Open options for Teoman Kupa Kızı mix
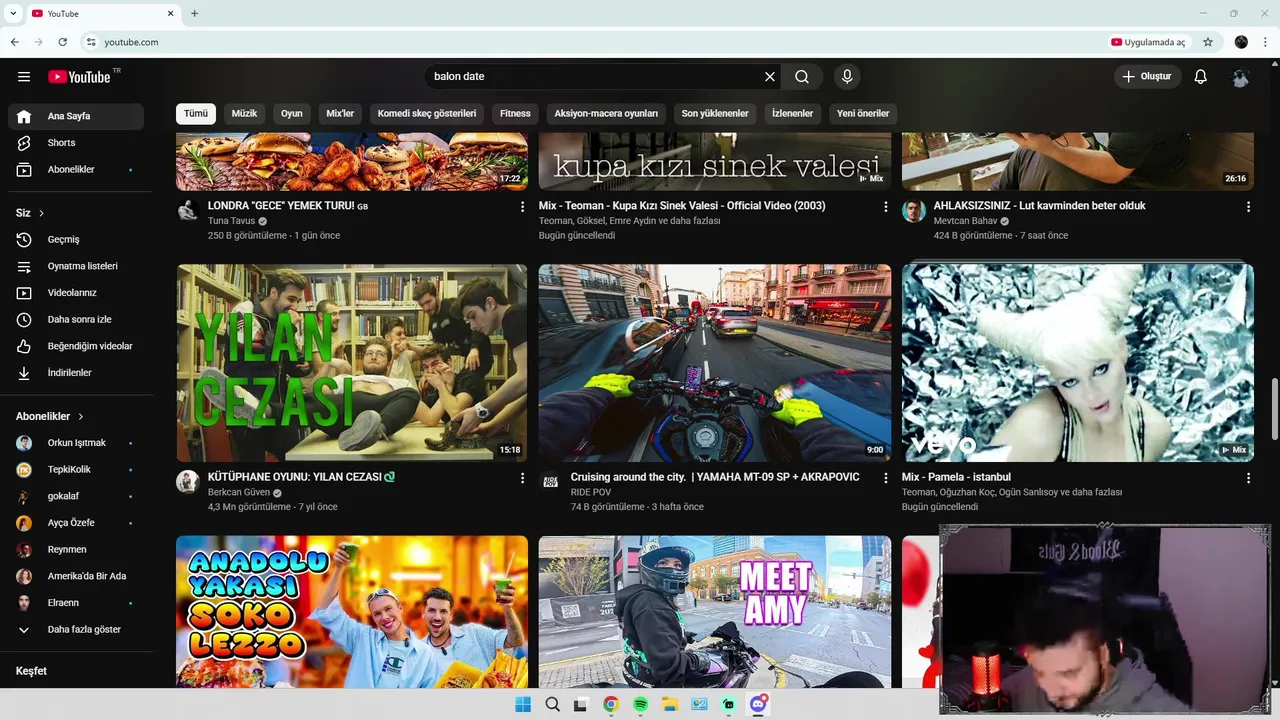 pos(885,207)
